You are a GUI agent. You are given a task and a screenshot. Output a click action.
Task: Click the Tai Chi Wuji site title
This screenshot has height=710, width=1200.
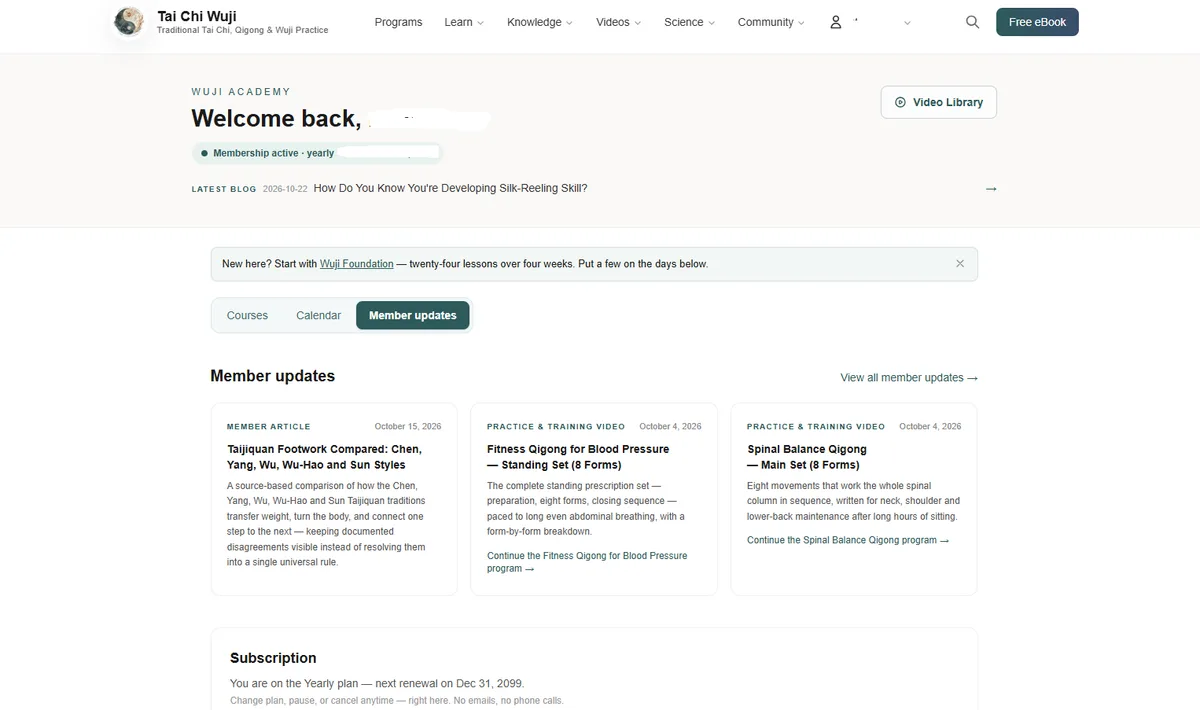click(197, 16)
